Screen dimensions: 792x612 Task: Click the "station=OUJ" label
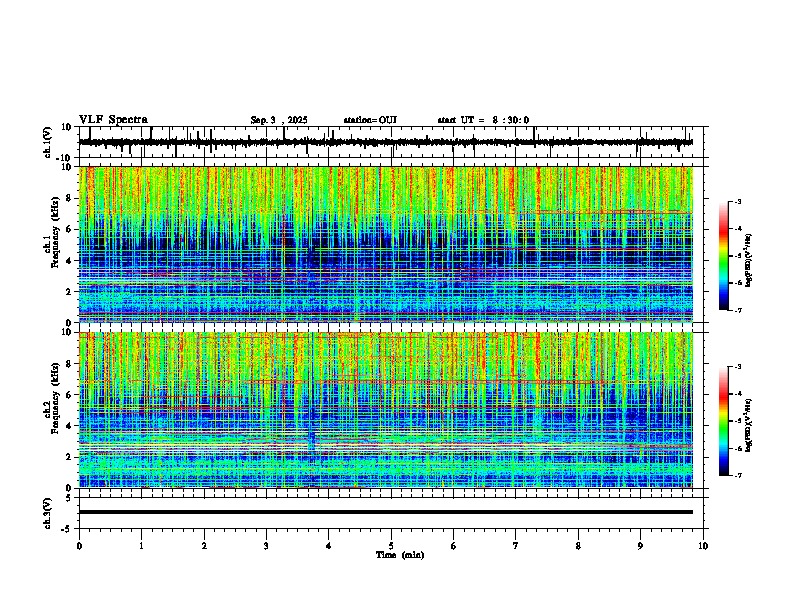click(x=370, y=120)
